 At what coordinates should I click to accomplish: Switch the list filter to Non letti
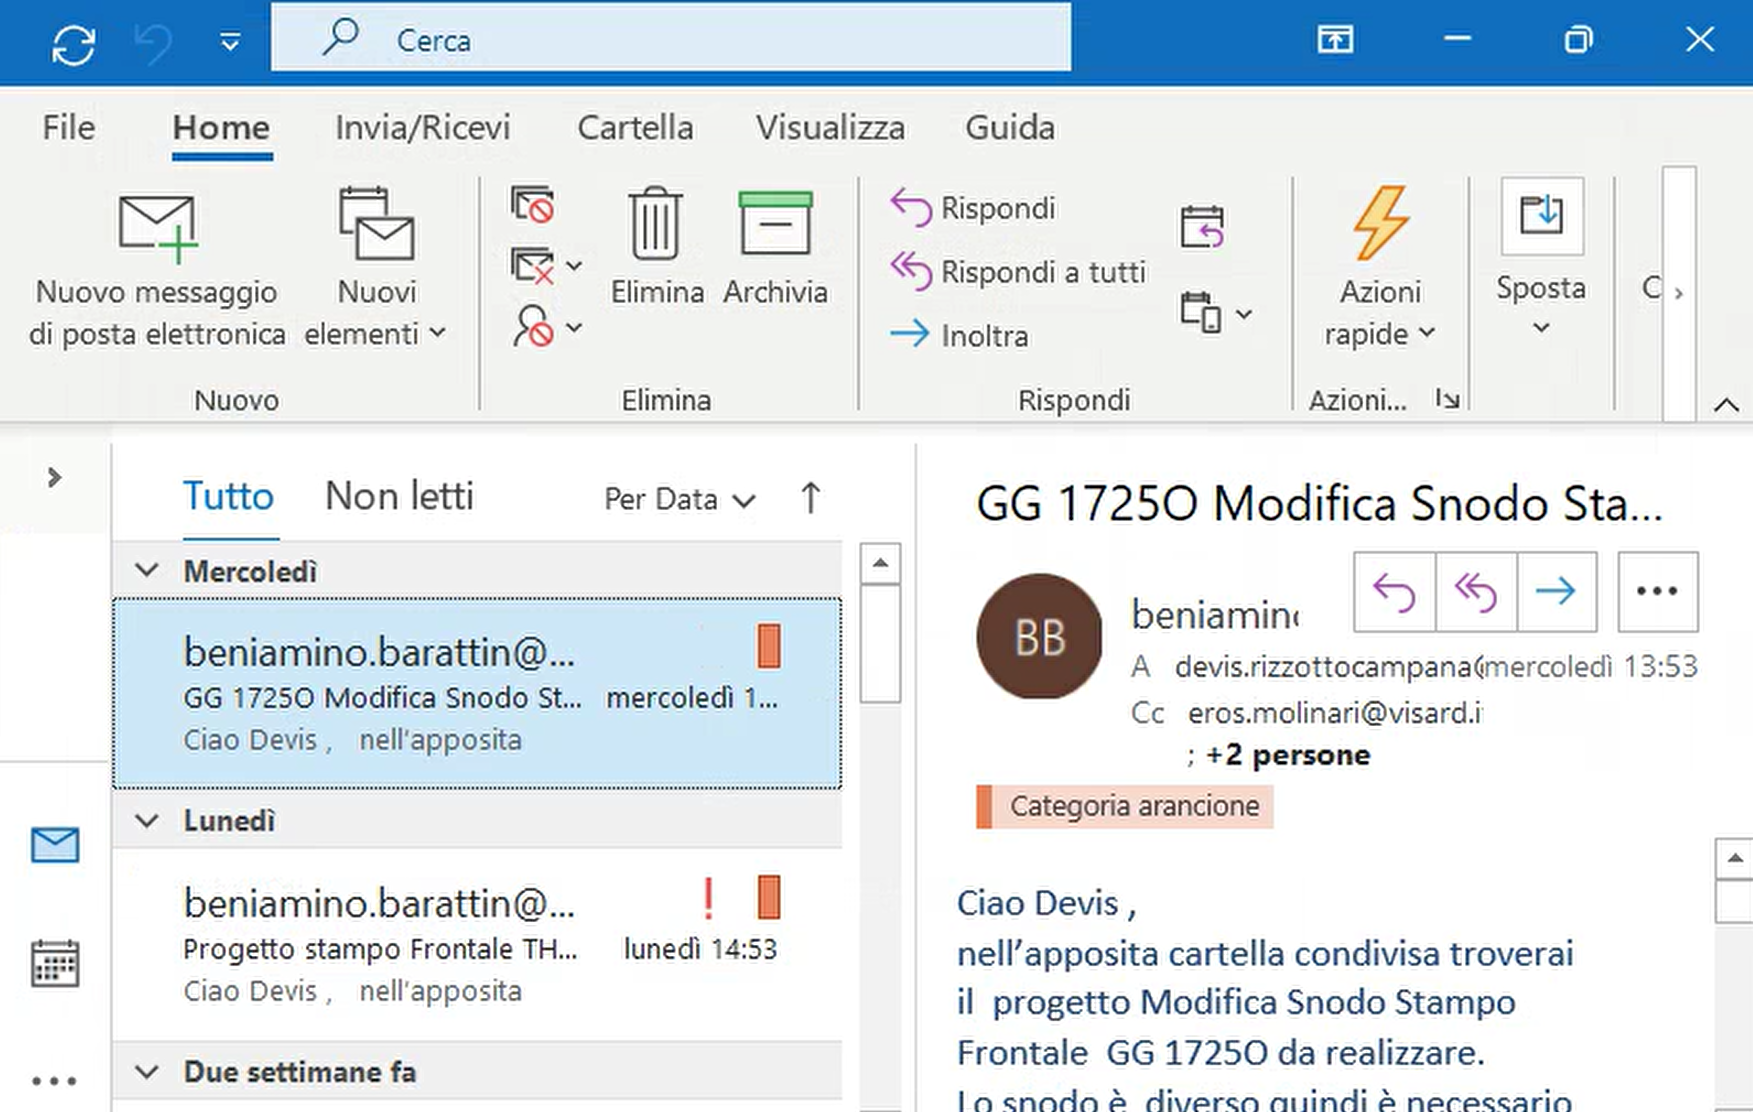pos(399,497)
